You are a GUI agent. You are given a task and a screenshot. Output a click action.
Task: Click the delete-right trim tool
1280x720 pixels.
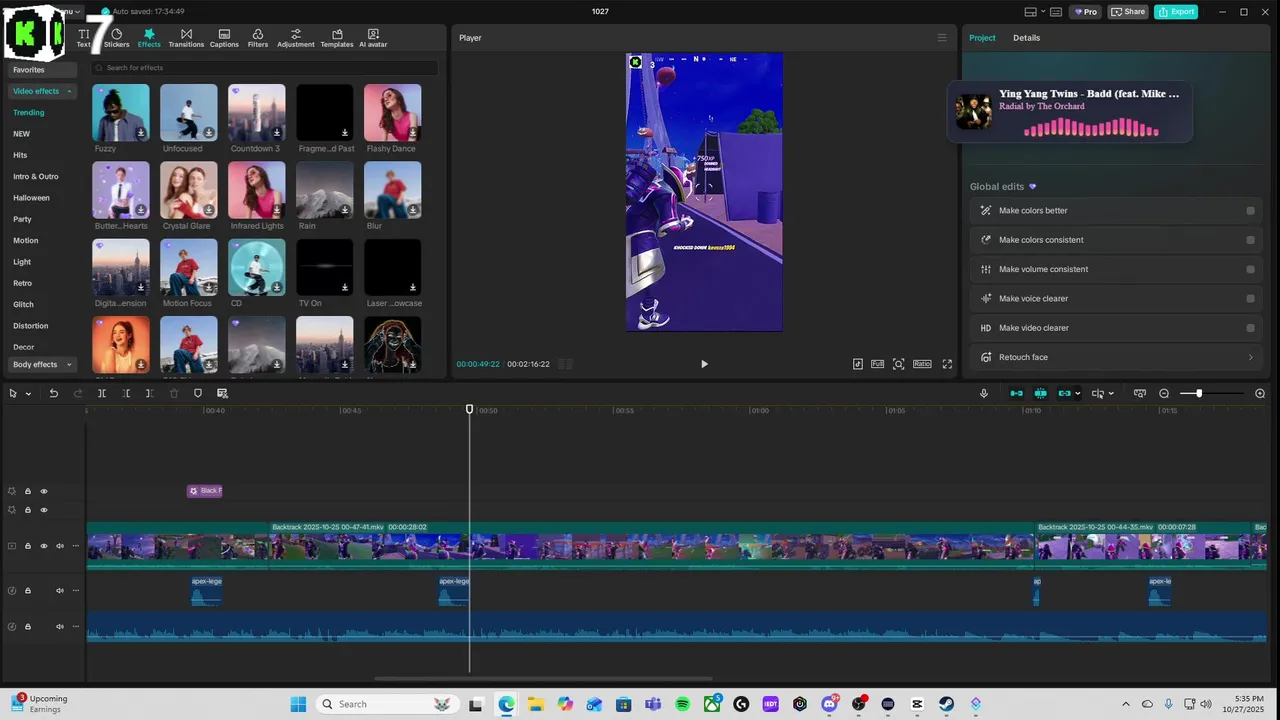[x=150, y=393]
